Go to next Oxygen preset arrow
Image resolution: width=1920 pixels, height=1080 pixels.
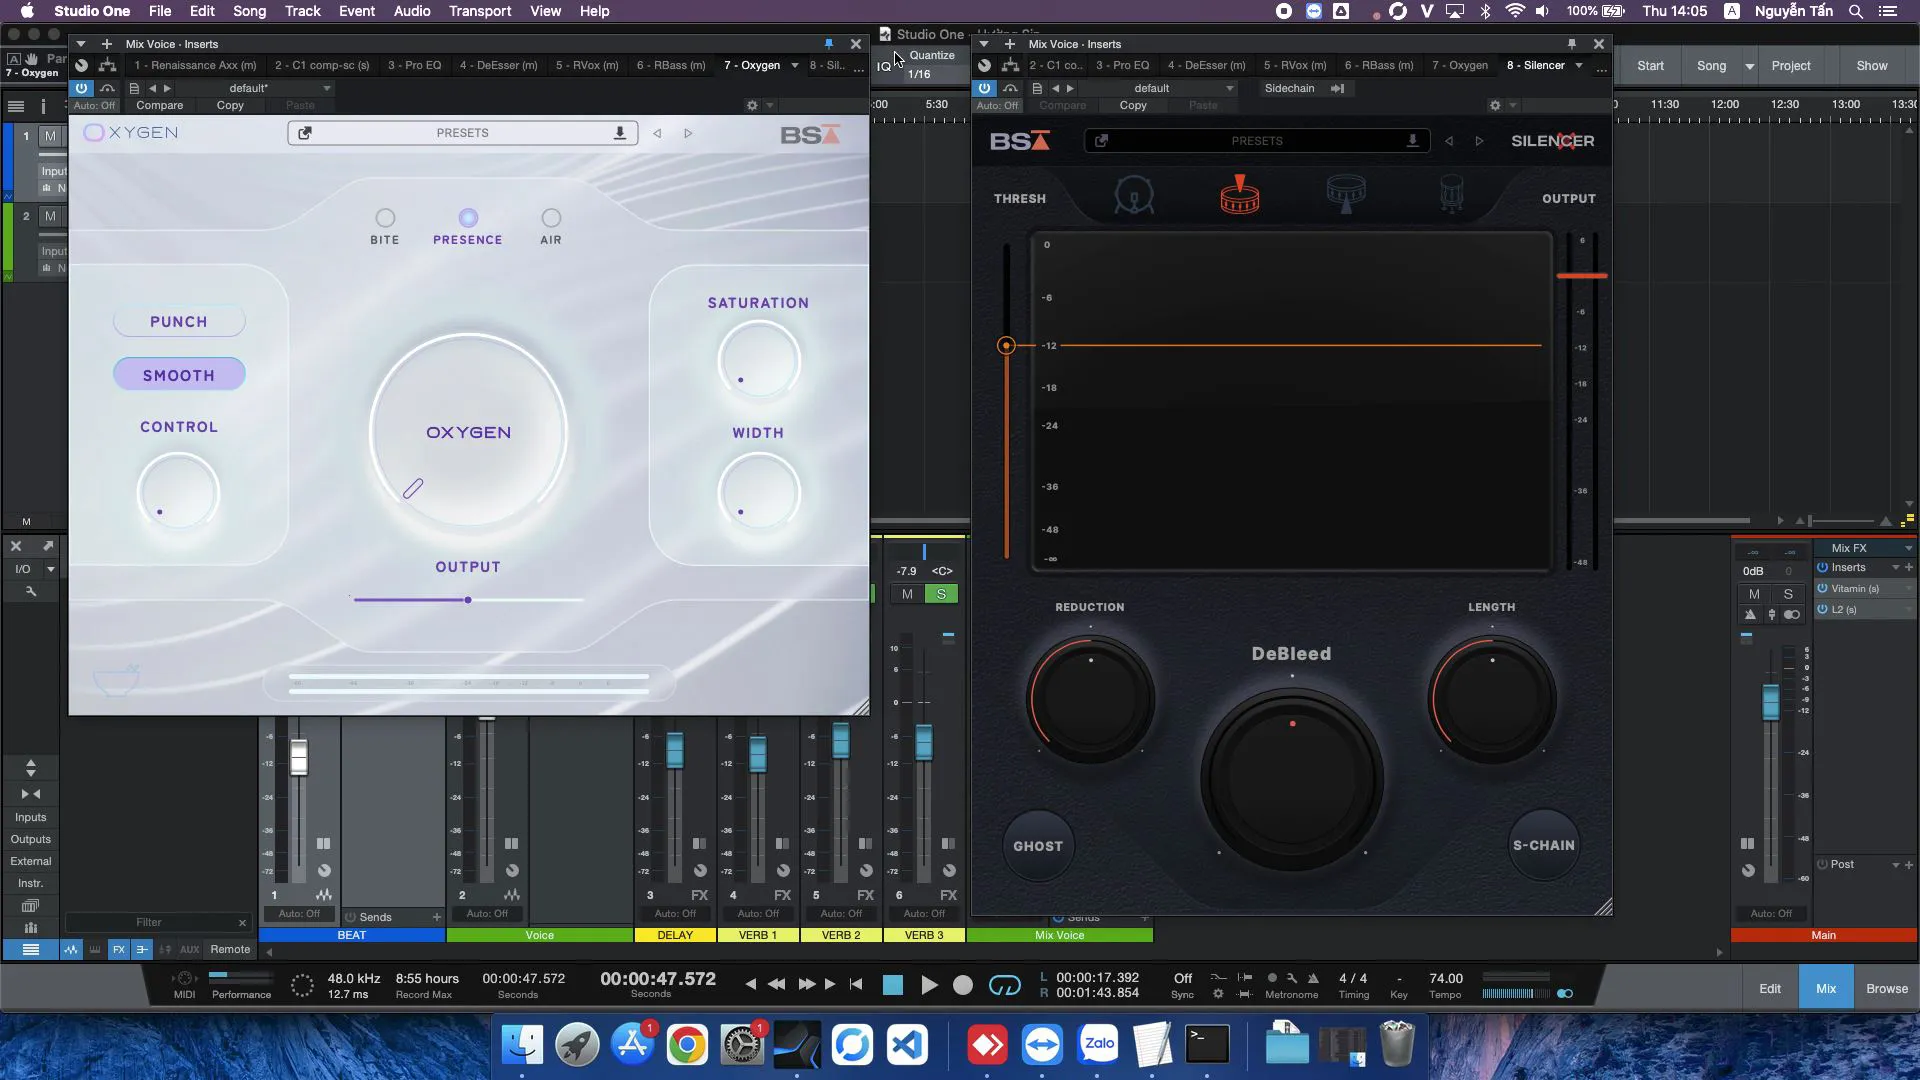[688, 133]
